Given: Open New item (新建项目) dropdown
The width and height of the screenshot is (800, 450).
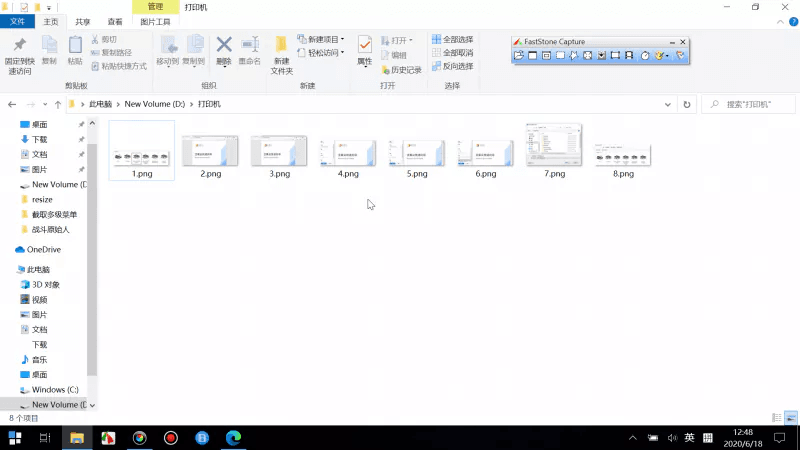Looking at the screenshot, I should pyautogui.click(x=321, y=39).
